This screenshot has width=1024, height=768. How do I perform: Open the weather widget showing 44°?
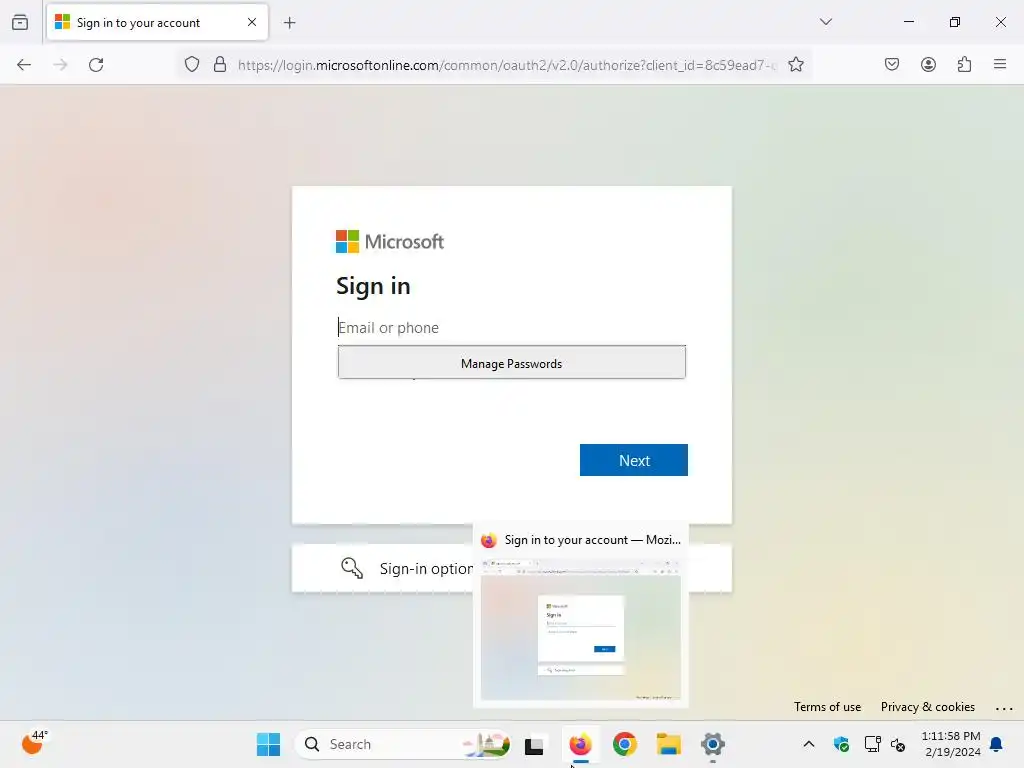coord(35,743)
